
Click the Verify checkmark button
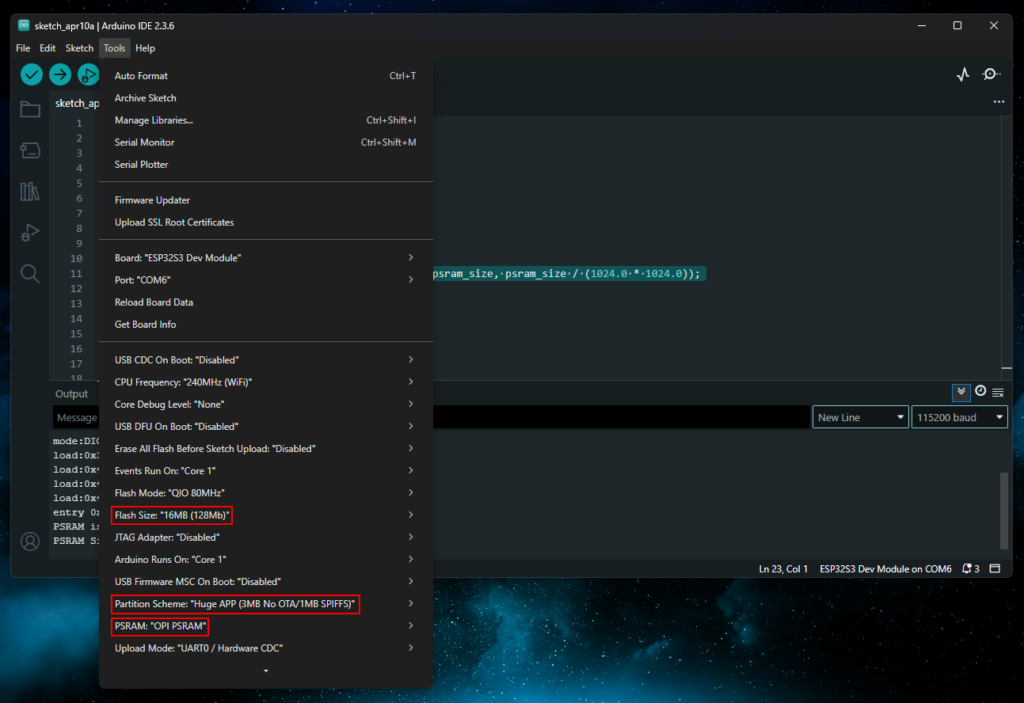point(32,75)
